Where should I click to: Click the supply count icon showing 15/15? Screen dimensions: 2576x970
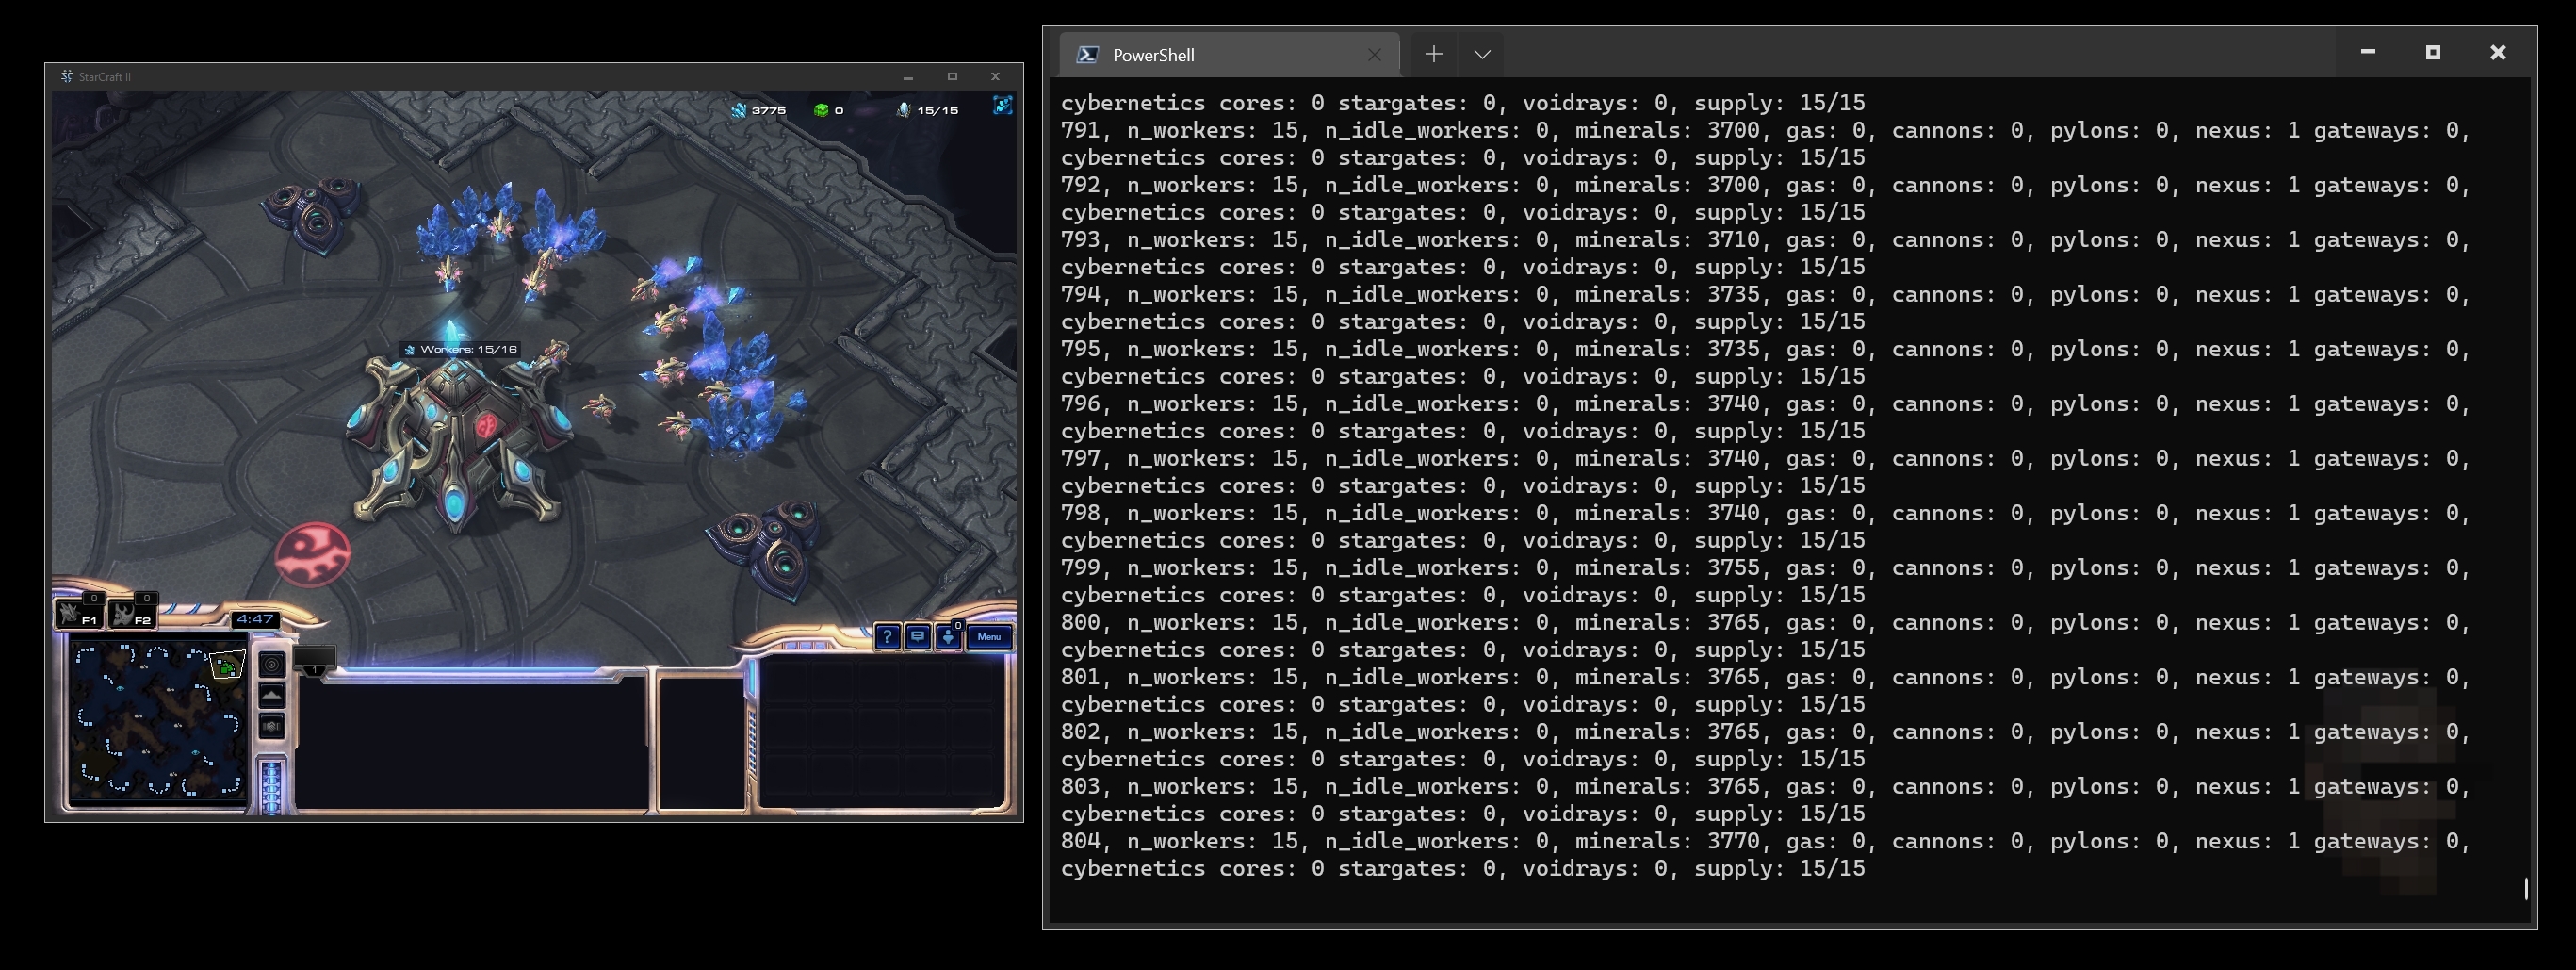pos(903,110)
